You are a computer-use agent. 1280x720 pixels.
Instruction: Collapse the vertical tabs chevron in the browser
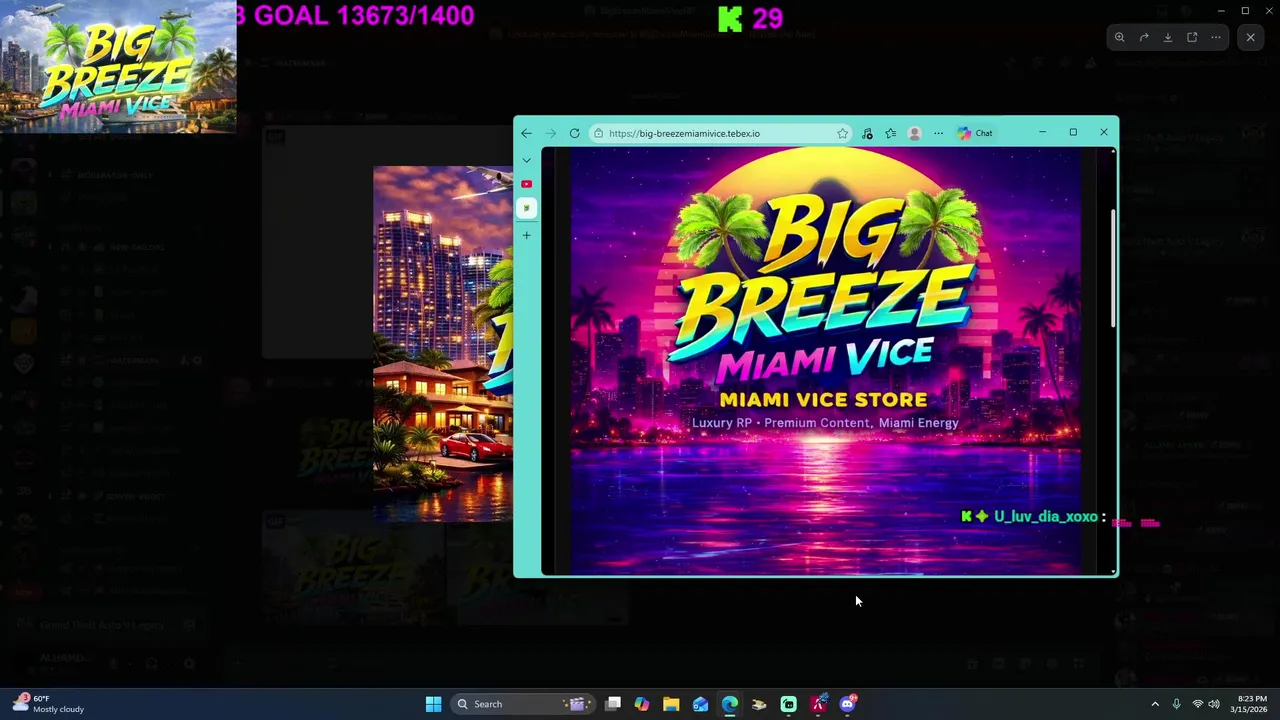click(x=526, y=160)
